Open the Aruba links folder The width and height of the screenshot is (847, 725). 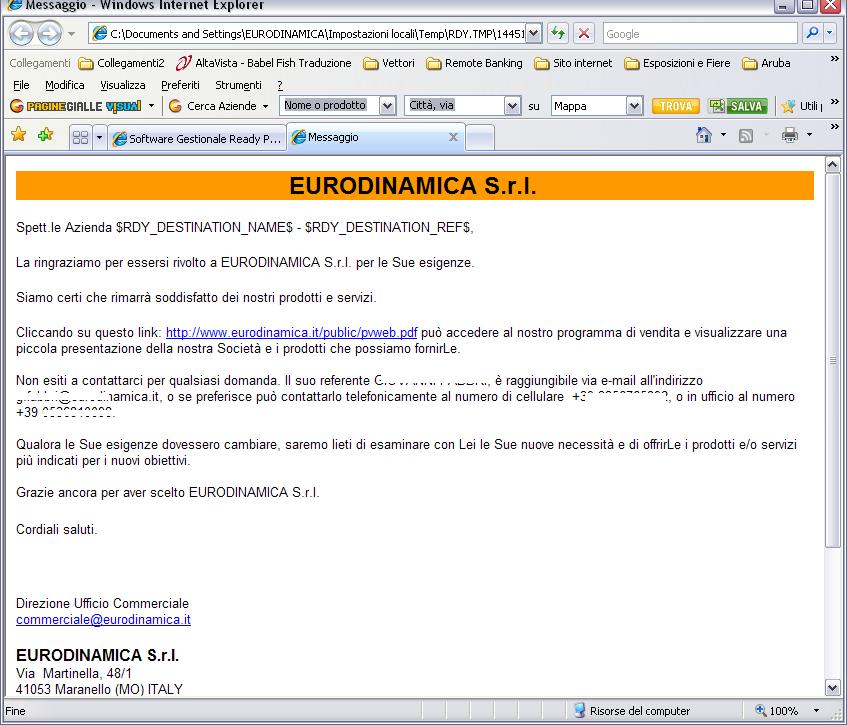[767, 63]
